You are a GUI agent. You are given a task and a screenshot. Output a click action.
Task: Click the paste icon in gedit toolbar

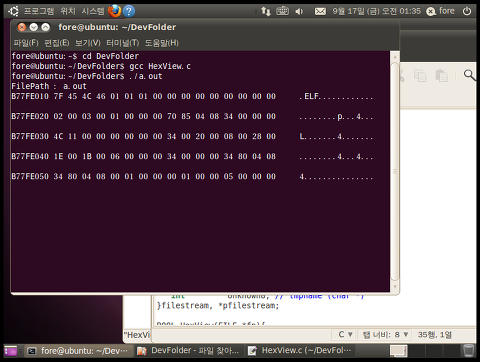click(442, 76)
